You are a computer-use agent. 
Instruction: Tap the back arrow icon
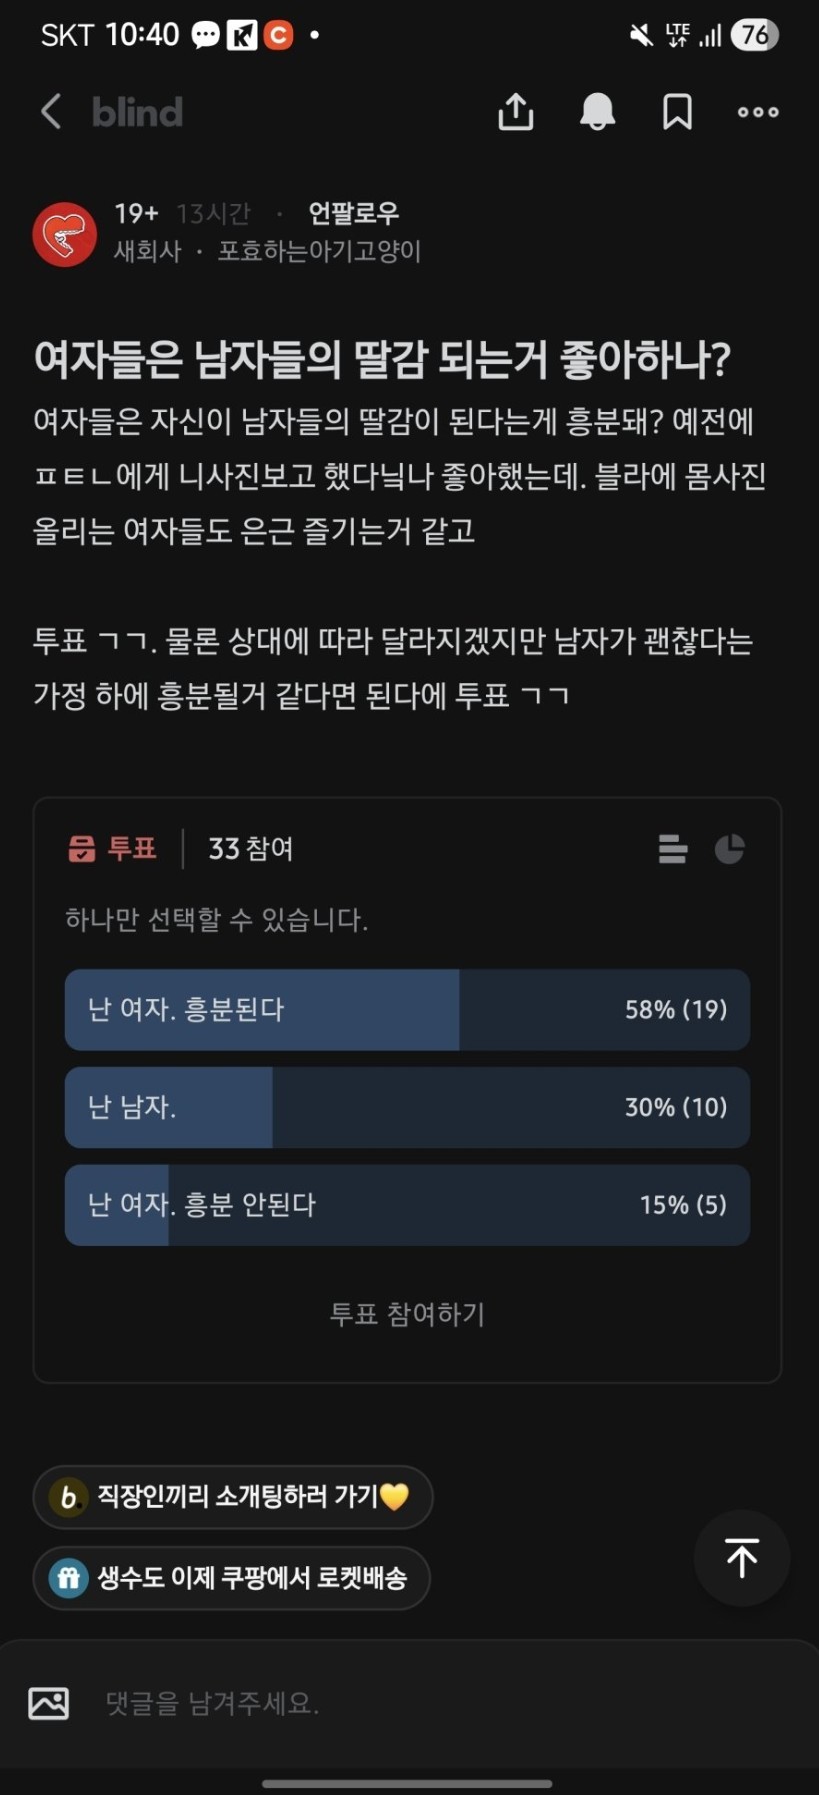pyautogui.click(x=51, y=112)
